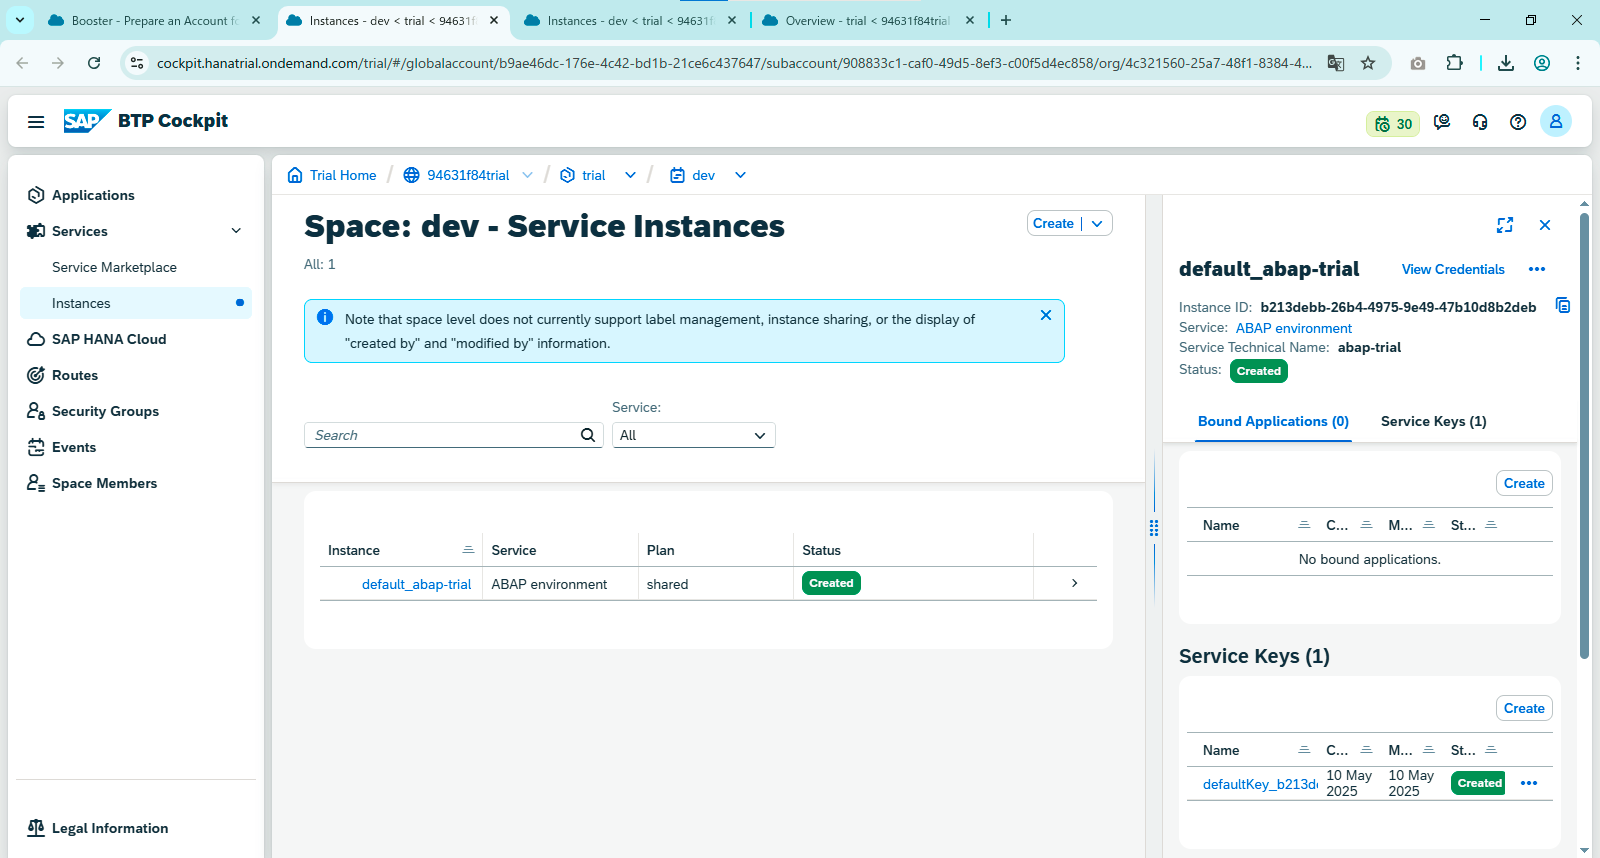Viewport: 1600px width, 858px height.
Task: Open the trial breadcrumb dropdown arrow
Action: pos(630,175)
